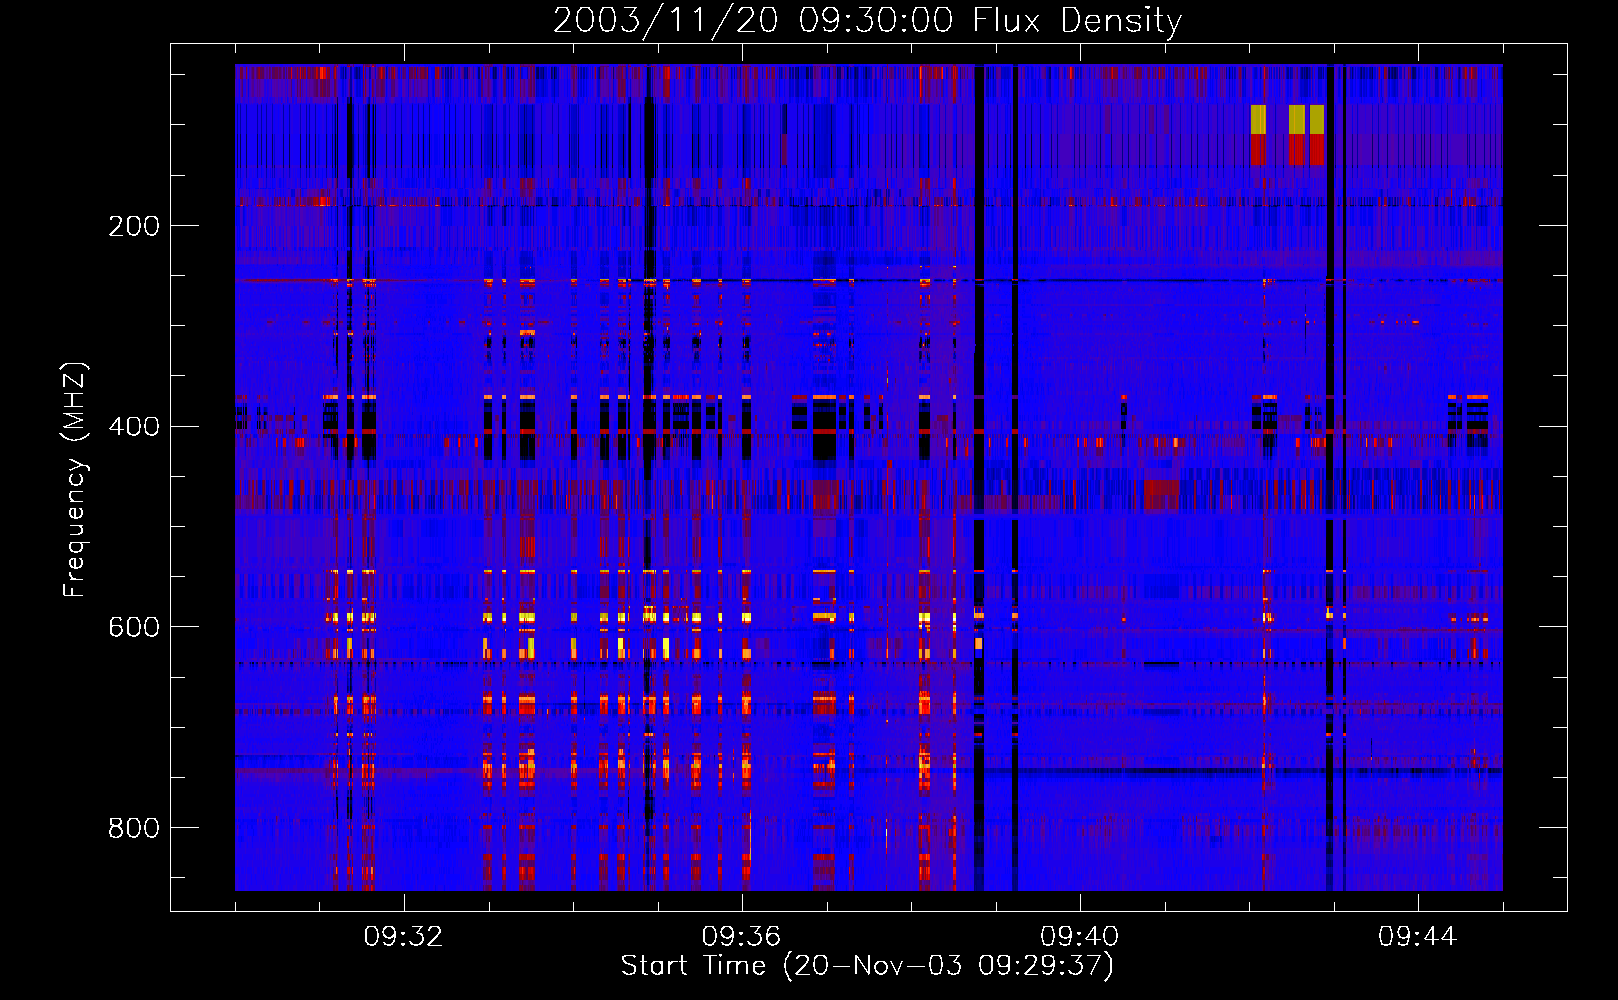Click the 09:40 time tick label
Screen dimensions: 1618x1000
click(1079, 937)
